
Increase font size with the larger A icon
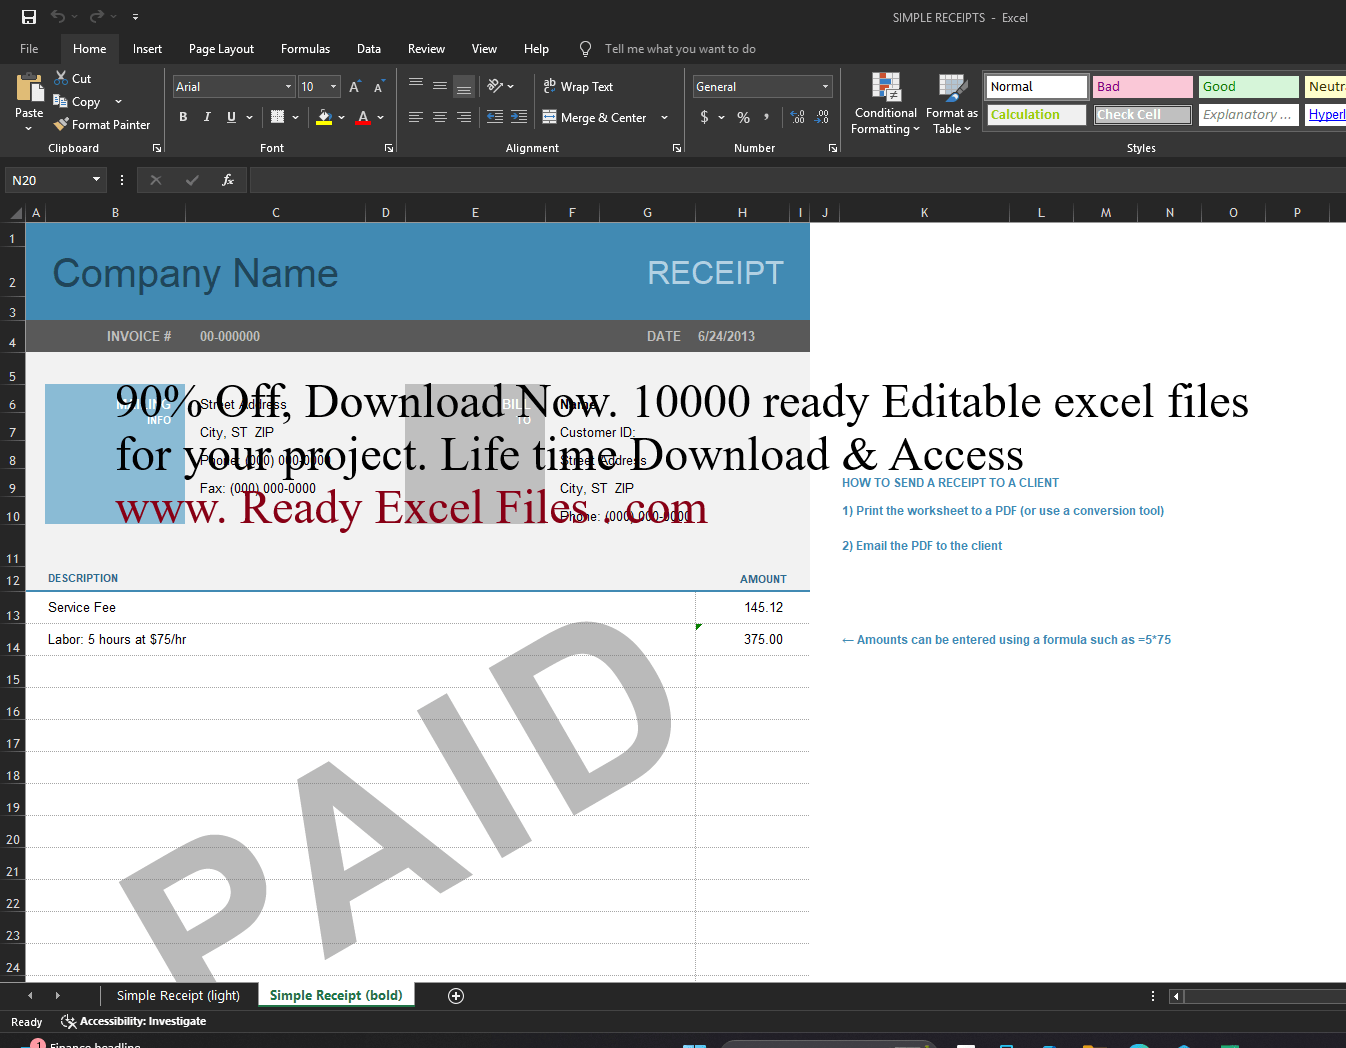click(355, 87)
